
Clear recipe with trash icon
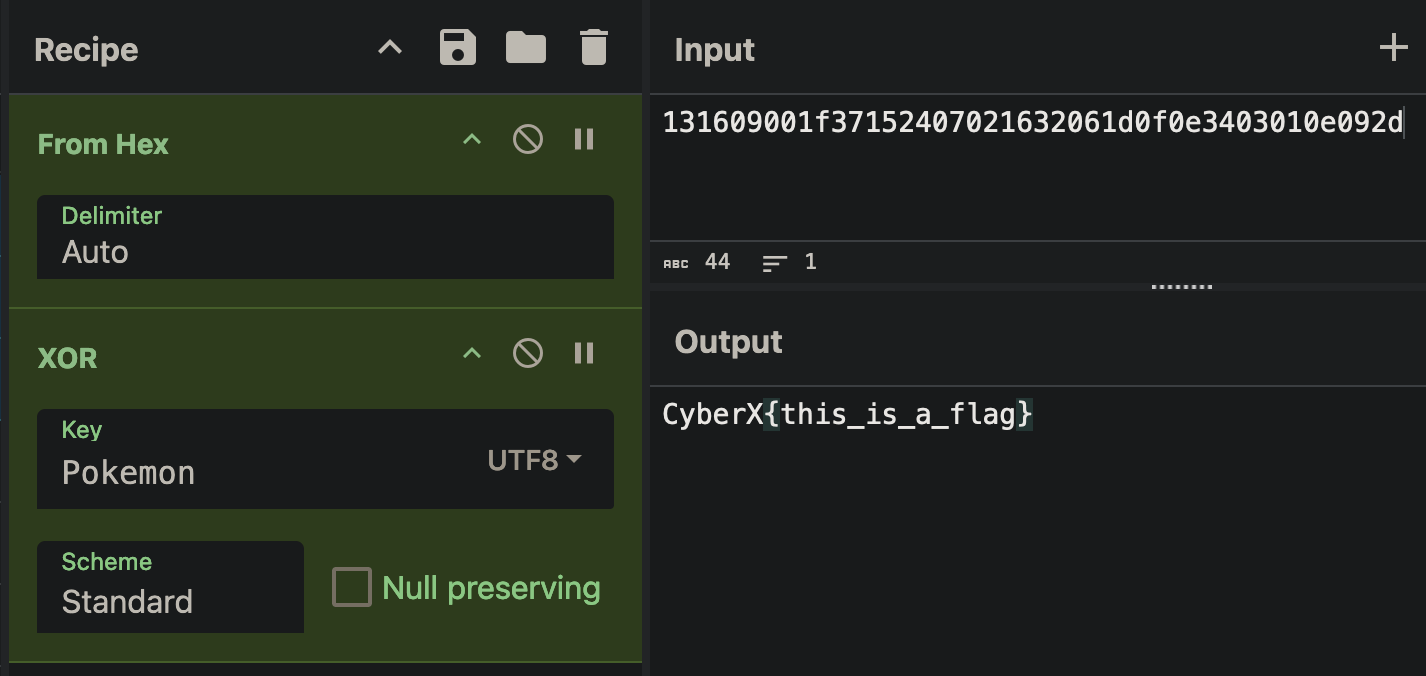594,48
